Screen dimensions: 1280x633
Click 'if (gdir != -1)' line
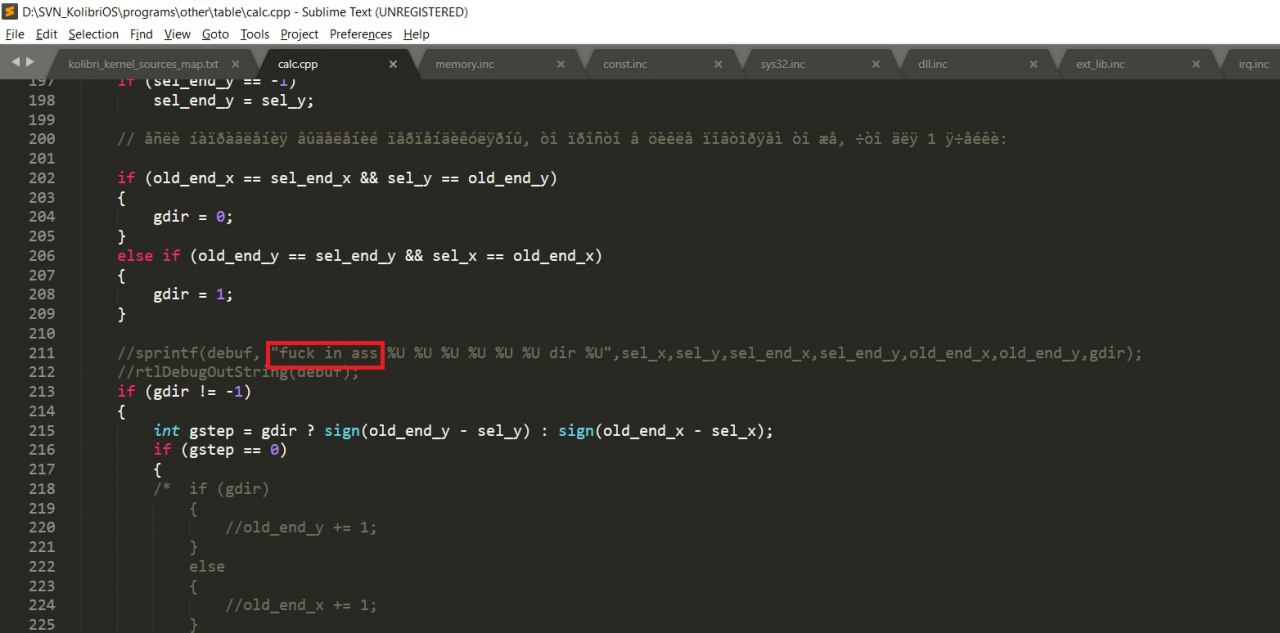[x=184, y=392]
